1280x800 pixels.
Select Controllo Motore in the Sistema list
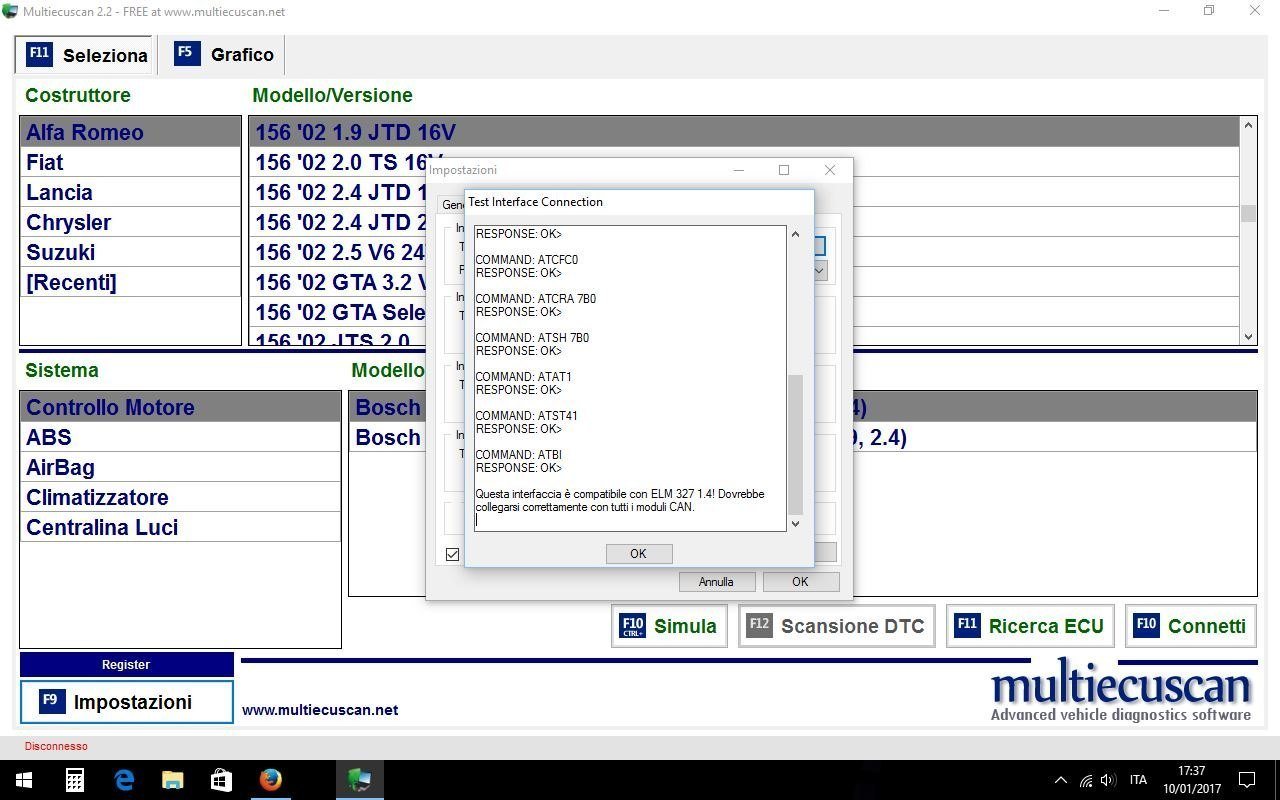180,407
